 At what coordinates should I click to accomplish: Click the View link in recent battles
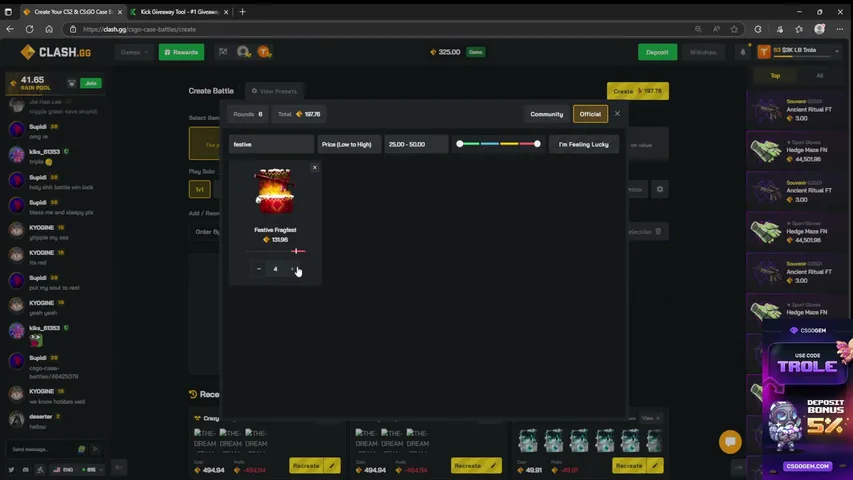pyautogui.click(x=650, y=418)
